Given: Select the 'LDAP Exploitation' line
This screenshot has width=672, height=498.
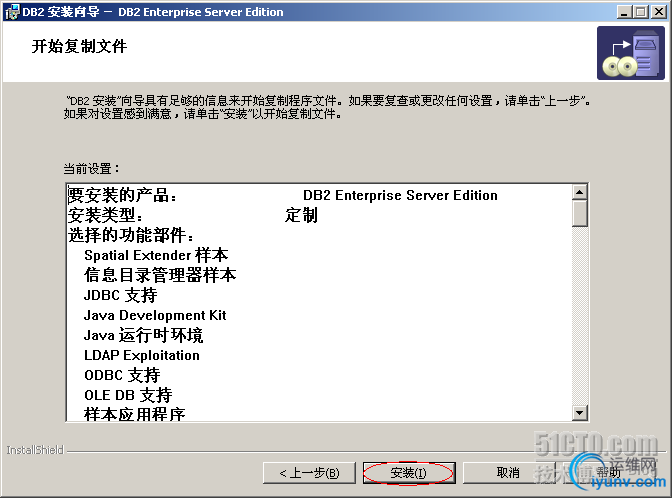Looking at the screenshot, I should [142, 355].
